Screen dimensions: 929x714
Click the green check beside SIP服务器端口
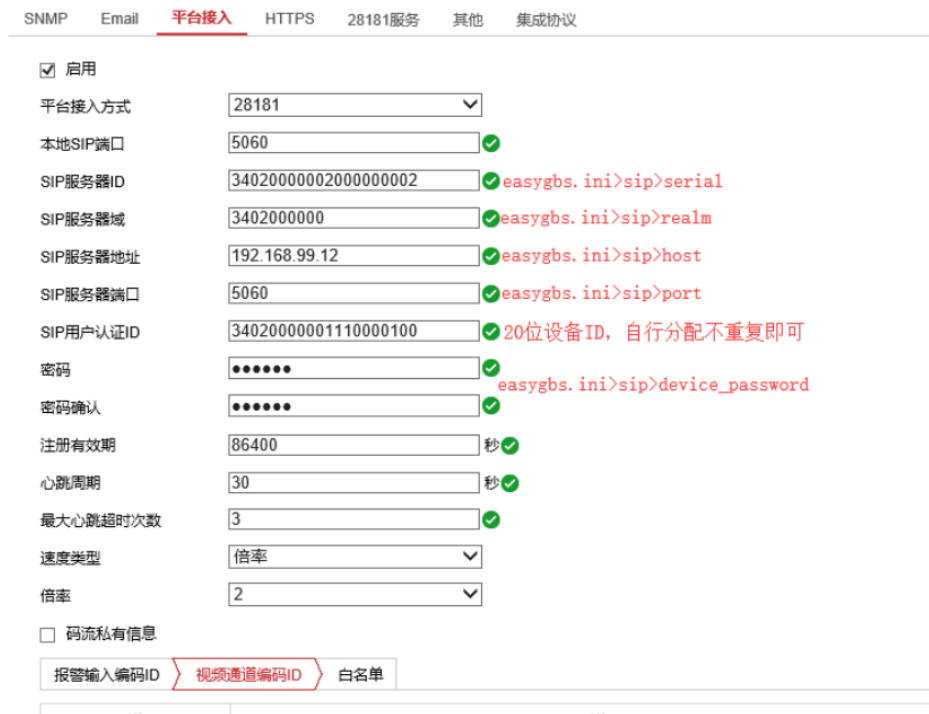point(491,294)
